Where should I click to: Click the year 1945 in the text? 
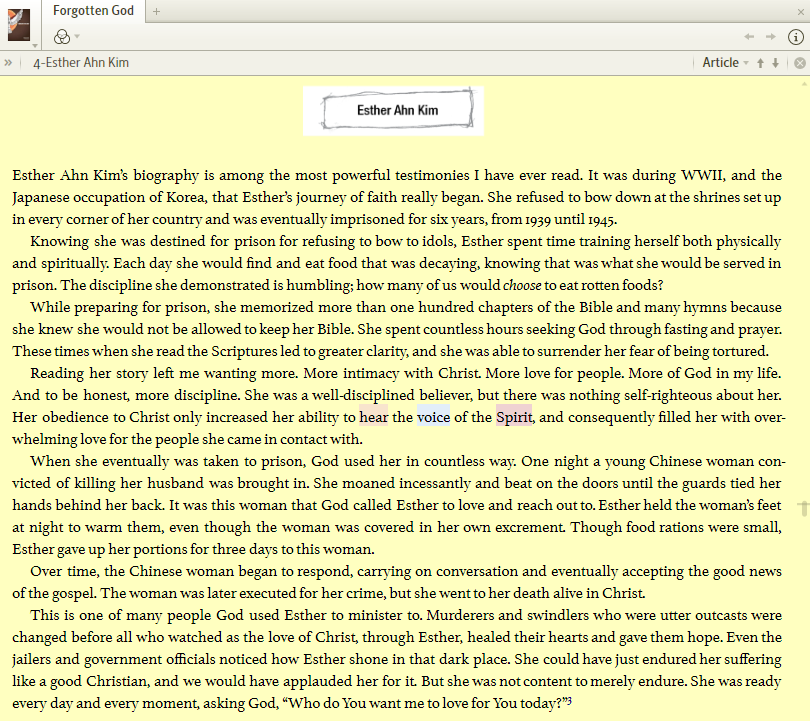[601, 220]
